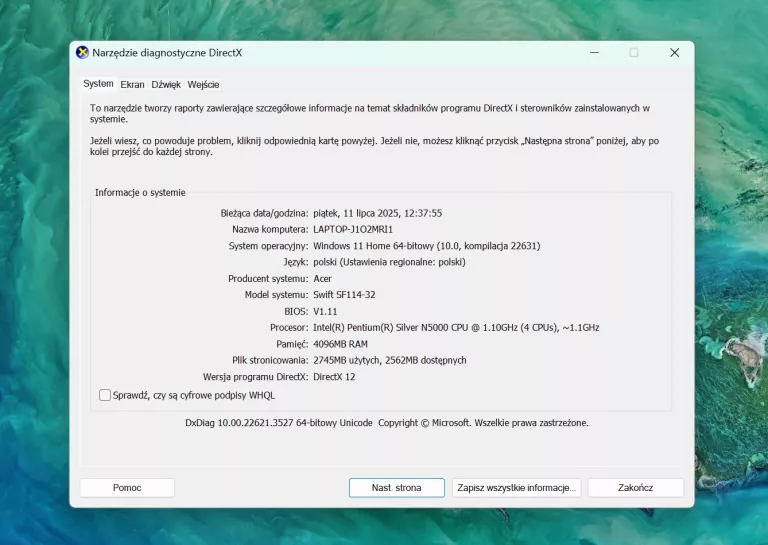The width and height of the screenshot is (768, 545).
Task: Click the computer name LAPTOP-J1O2MRI1
Action: 353,229
